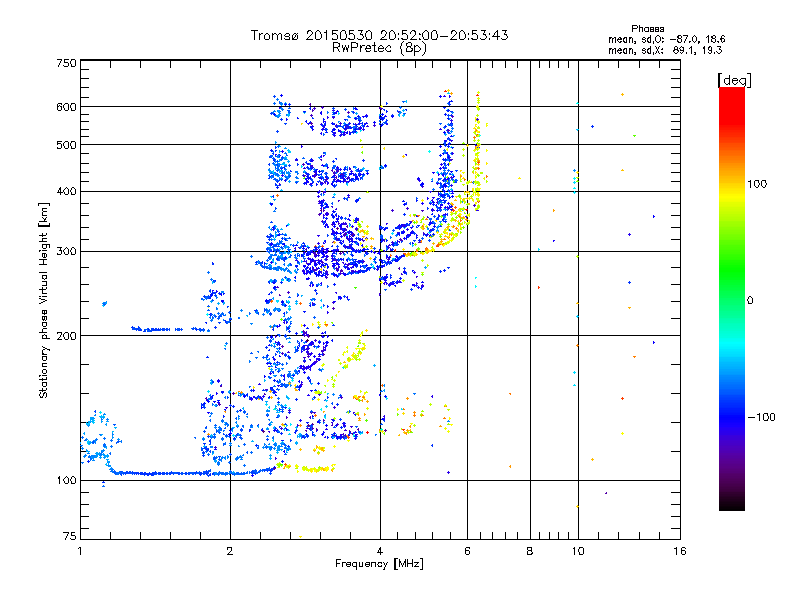
Task: Click the y-axis label '400'
Action: [66, 192]
